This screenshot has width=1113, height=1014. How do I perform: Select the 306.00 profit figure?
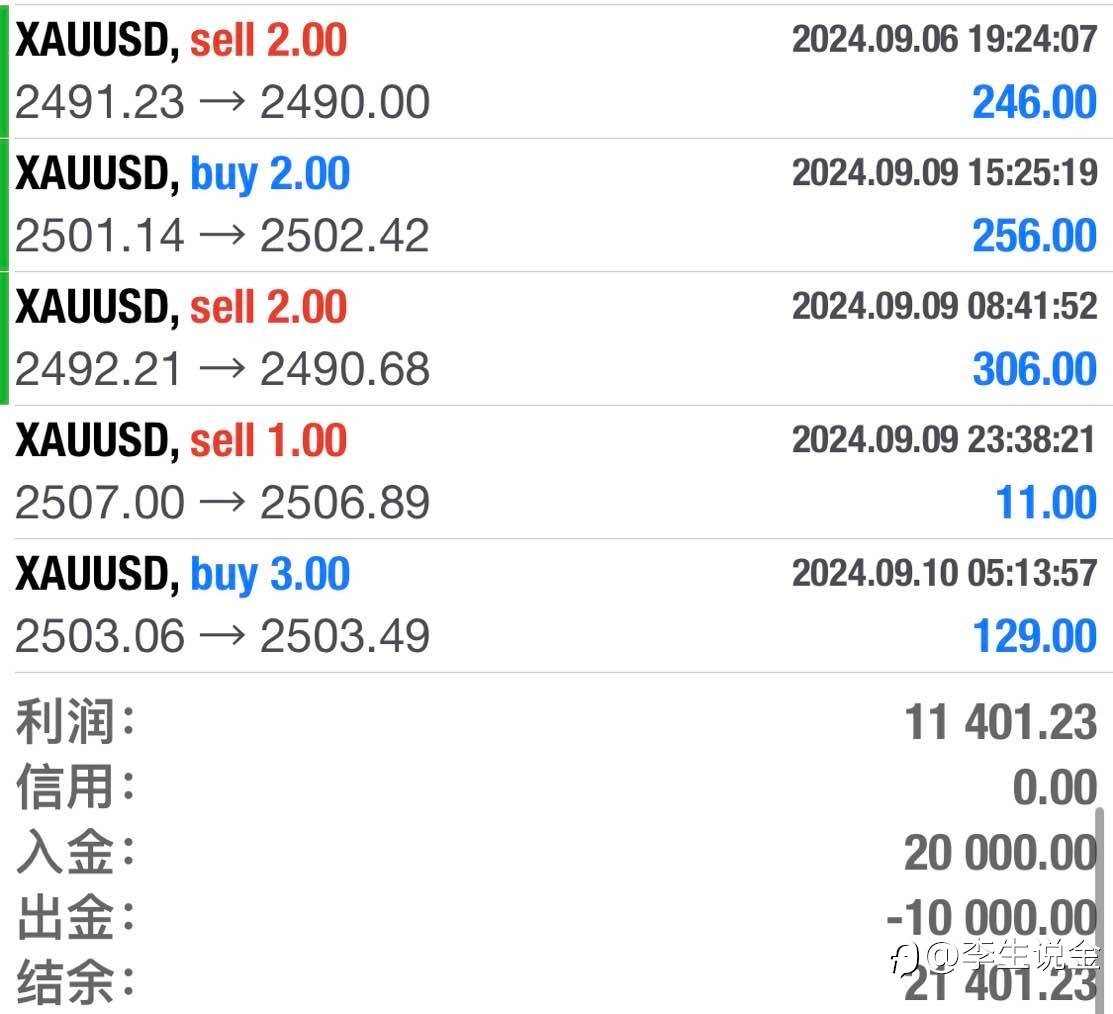[1034, 369]
